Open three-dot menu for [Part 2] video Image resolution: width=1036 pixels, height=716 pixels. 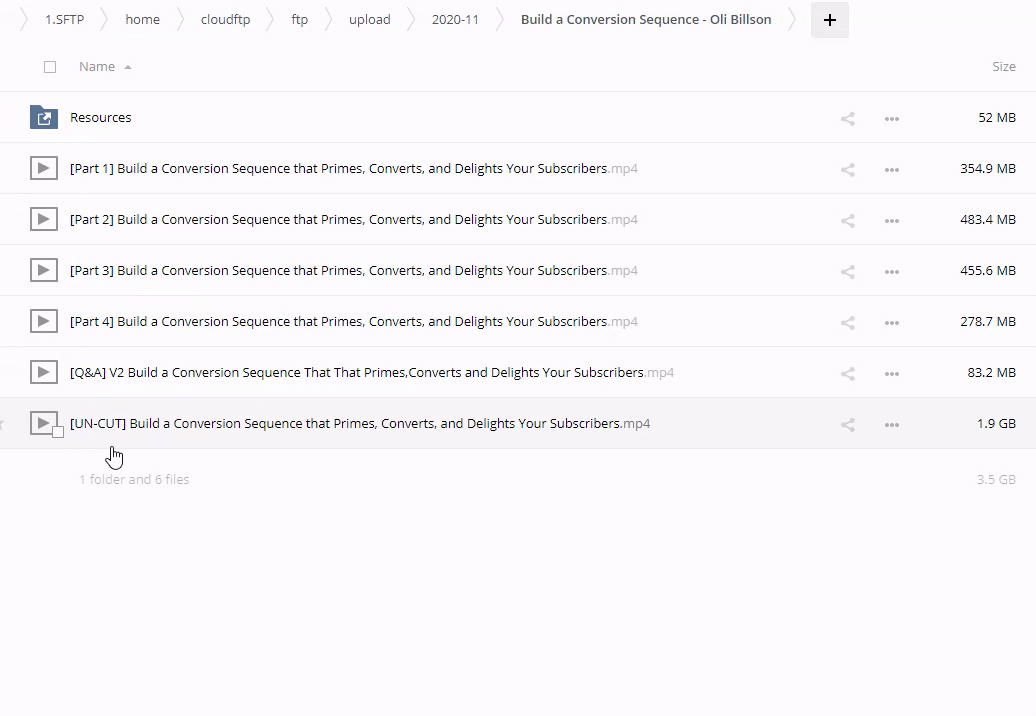pyautogui.click(x=891, y=220)
